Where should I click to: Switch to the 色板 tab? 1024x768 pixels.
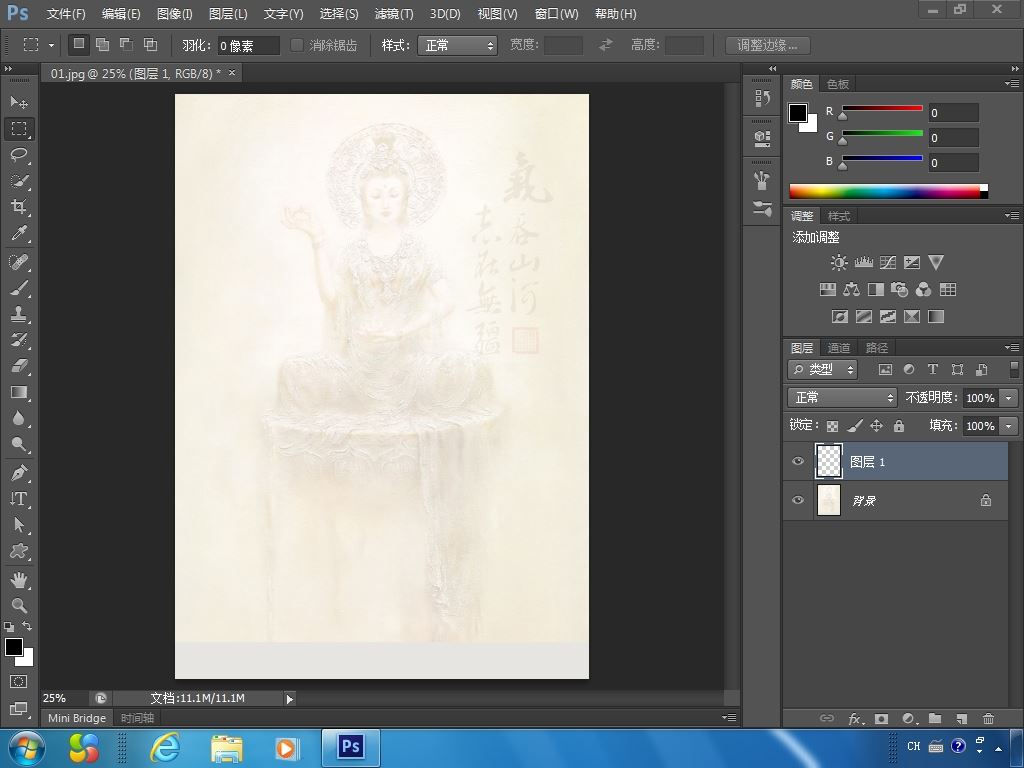coord(838,84)
